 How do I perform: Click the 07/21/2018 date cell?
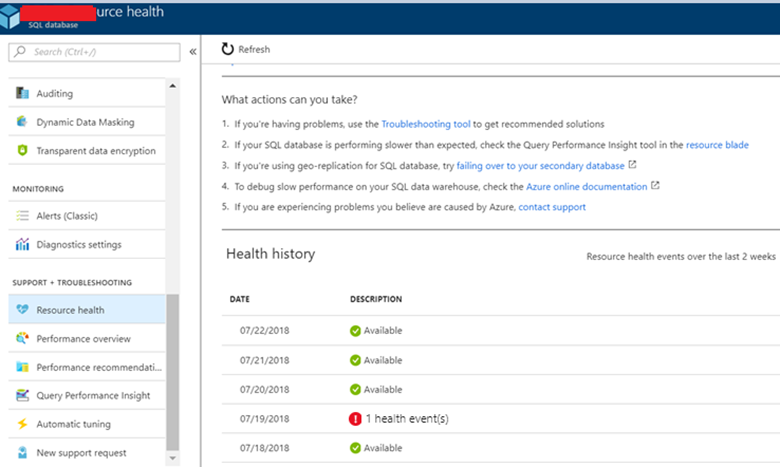click(x=265, y=360)
